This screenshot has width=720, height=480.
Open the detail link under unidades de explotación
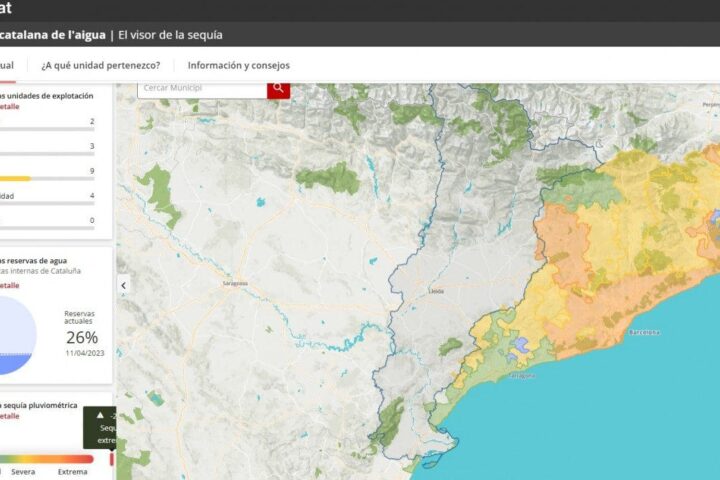9,105
